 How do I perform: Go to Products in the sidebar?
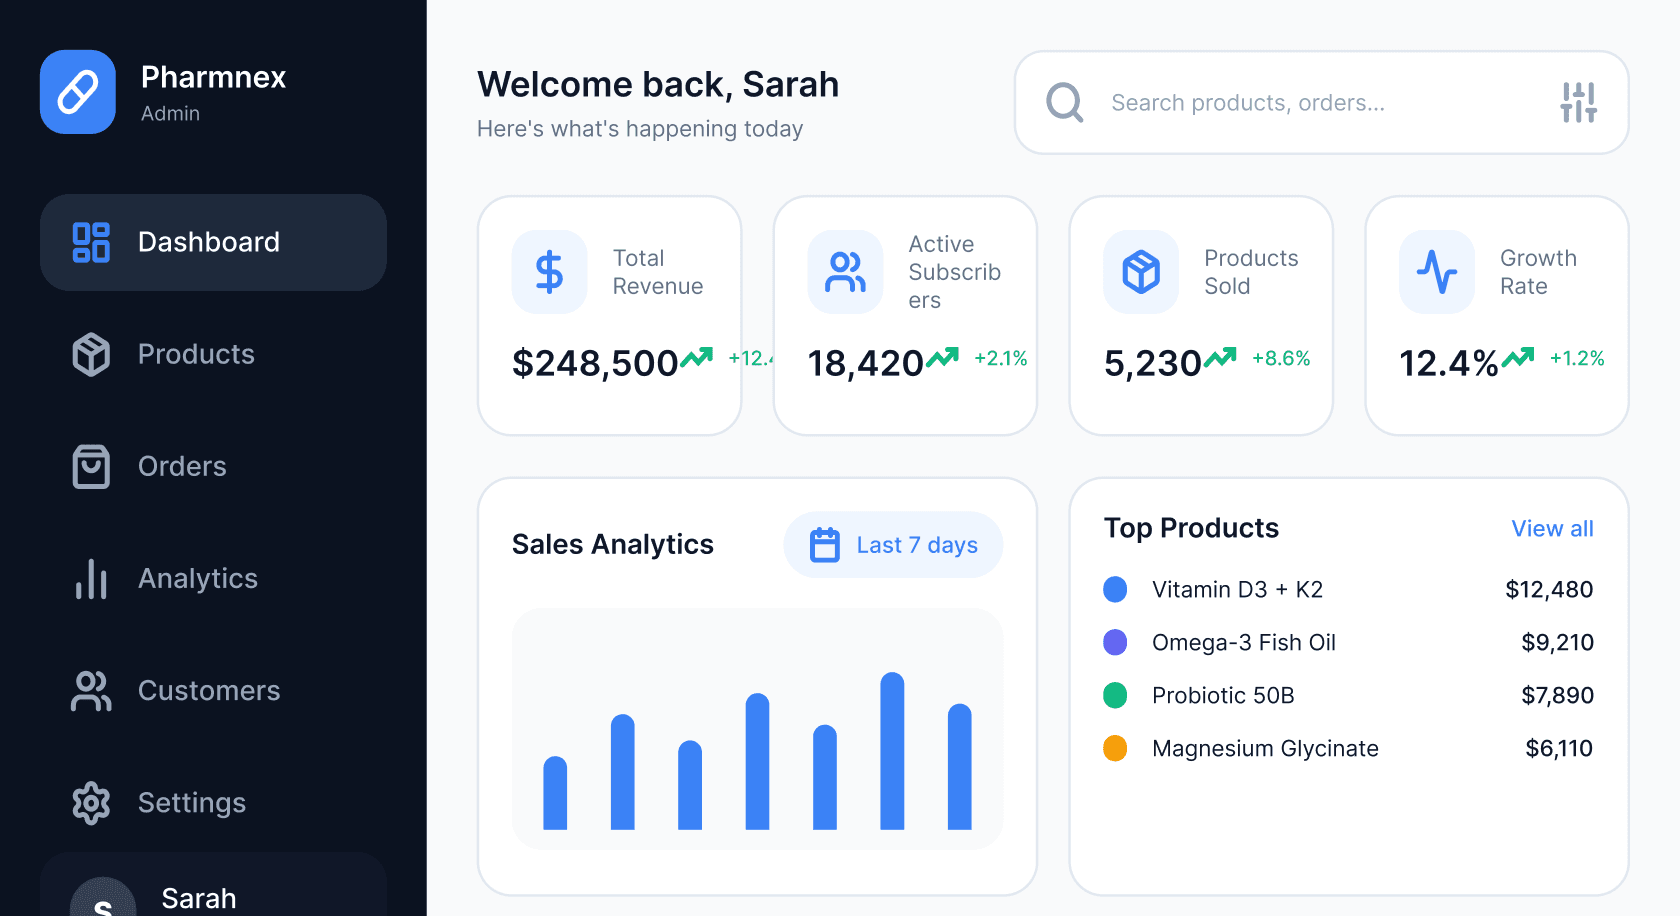point(213,355)
